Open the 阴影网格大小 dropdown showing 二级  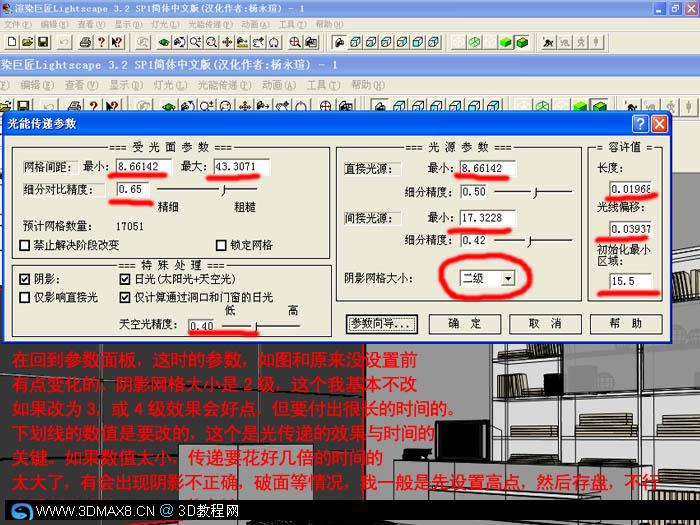[x=508, y=279]
